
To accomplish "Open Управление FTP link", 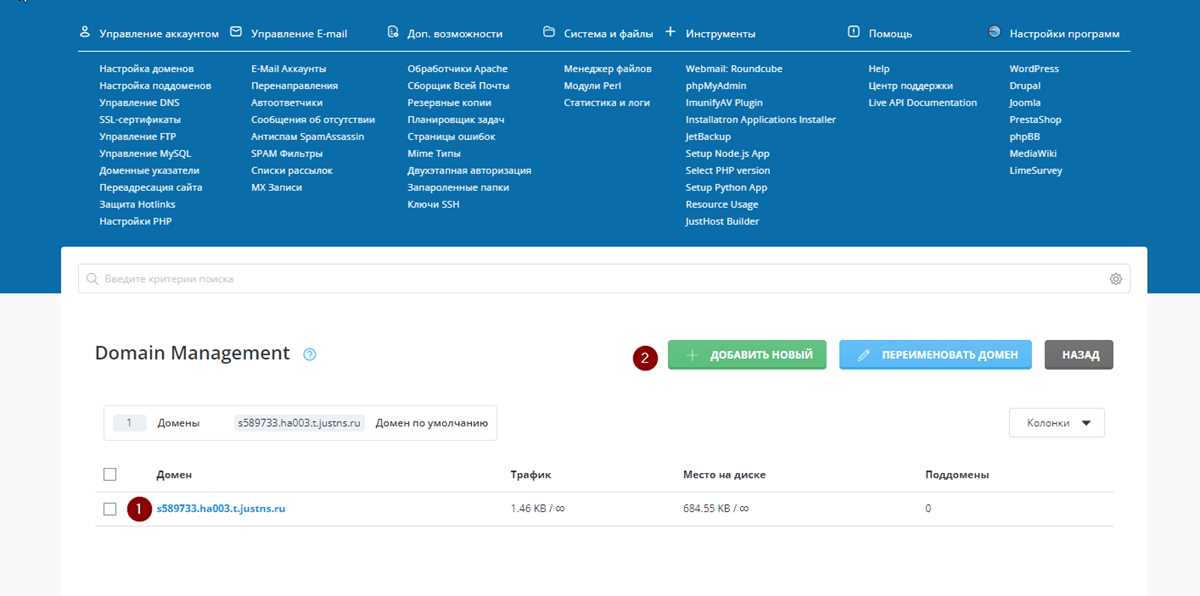I will [x=138, y=137].
